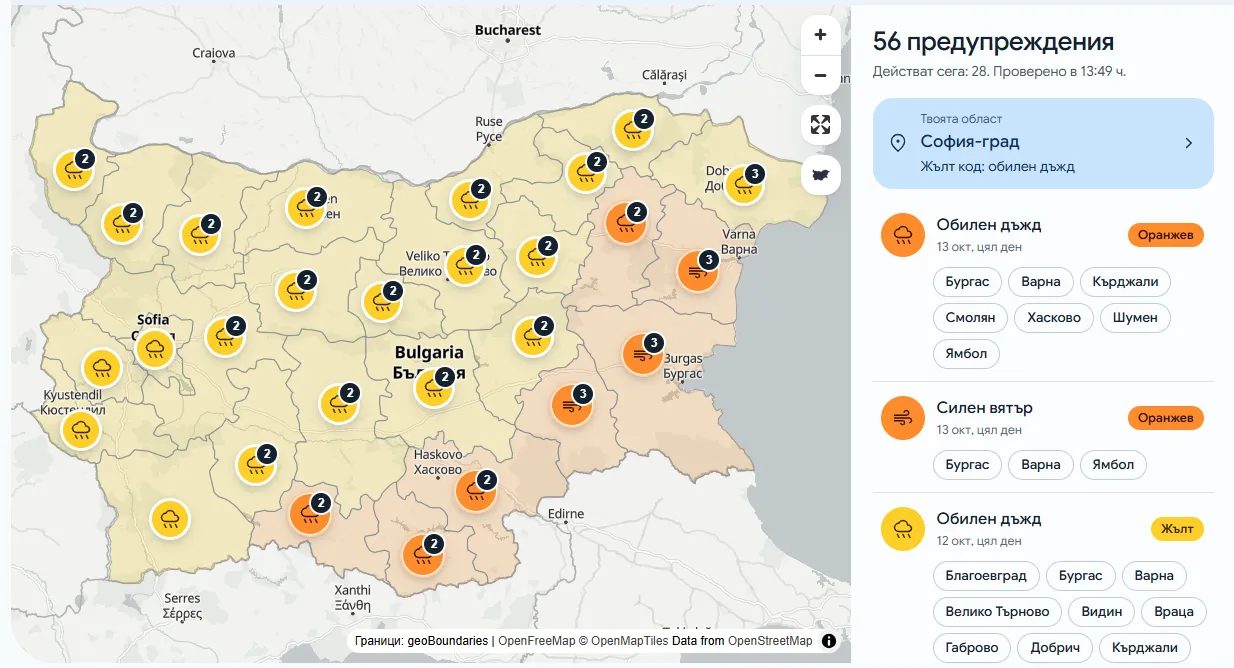This screenshot has width=1234, height=668.
Task: Choose Бургас chip under Силен вятър
Action: [967, 465]
